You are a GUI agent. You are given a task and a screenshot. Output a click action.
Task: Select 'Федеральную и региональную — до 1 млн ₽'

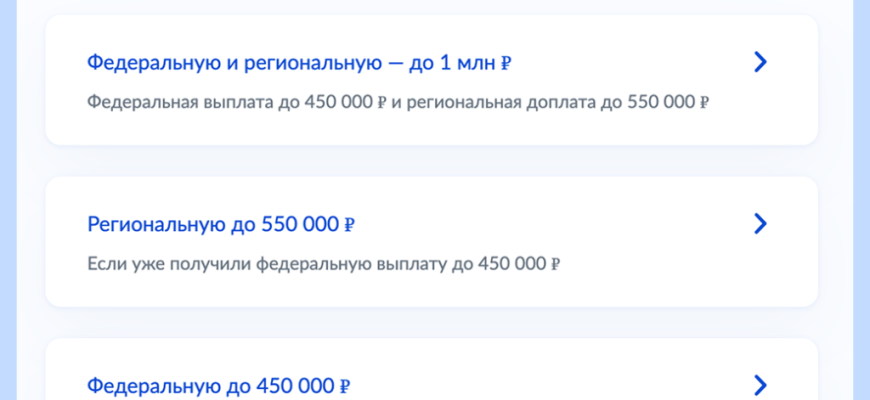[300, 64]
